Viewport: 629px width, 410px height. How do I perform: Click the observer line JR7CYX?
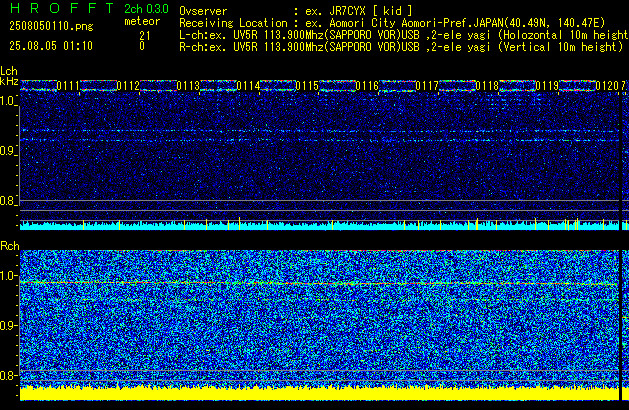point(296,11)
